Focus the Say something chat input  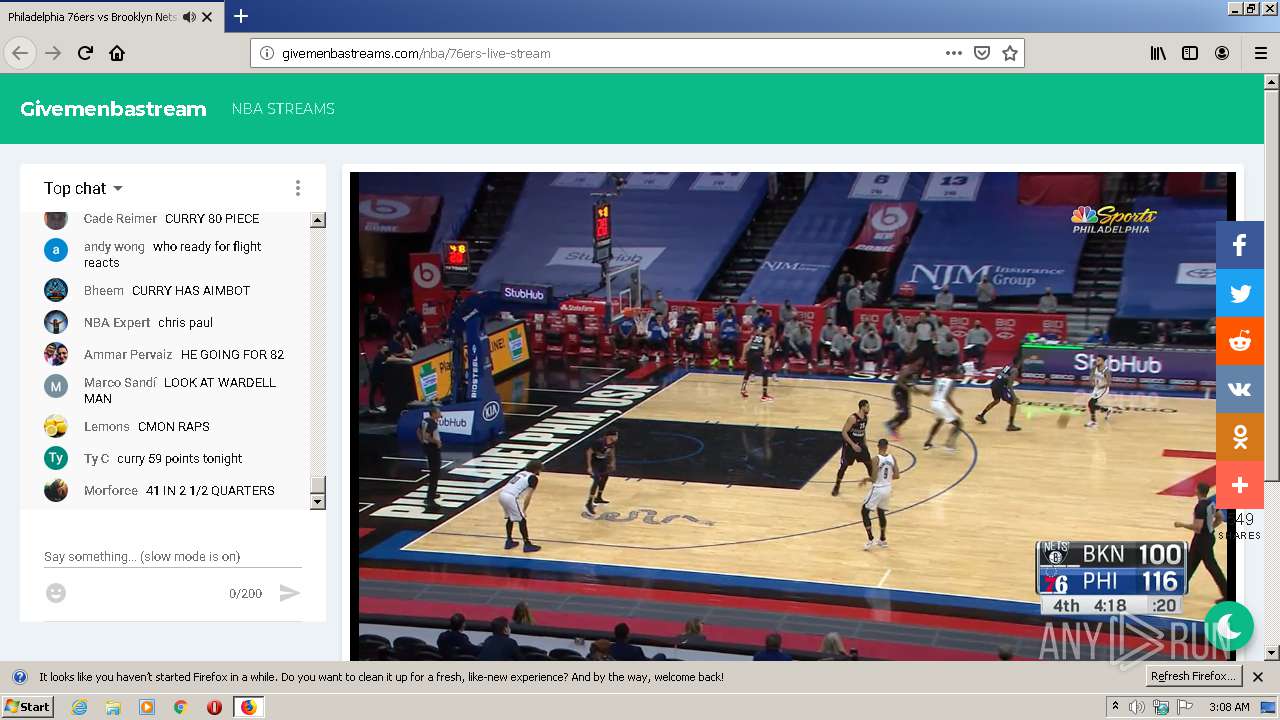tap(173, 556)
